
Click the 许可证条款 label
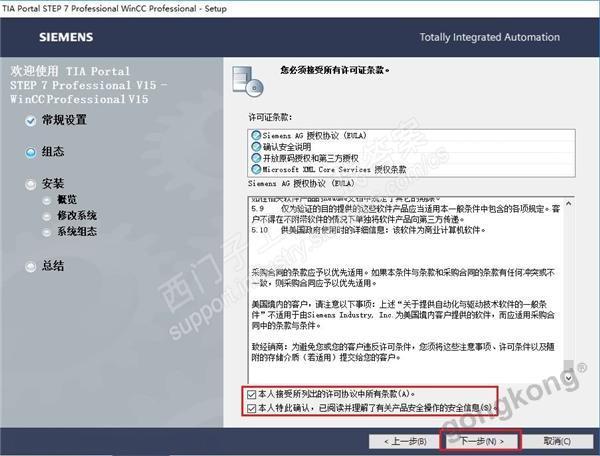click(x=270, y=117)
